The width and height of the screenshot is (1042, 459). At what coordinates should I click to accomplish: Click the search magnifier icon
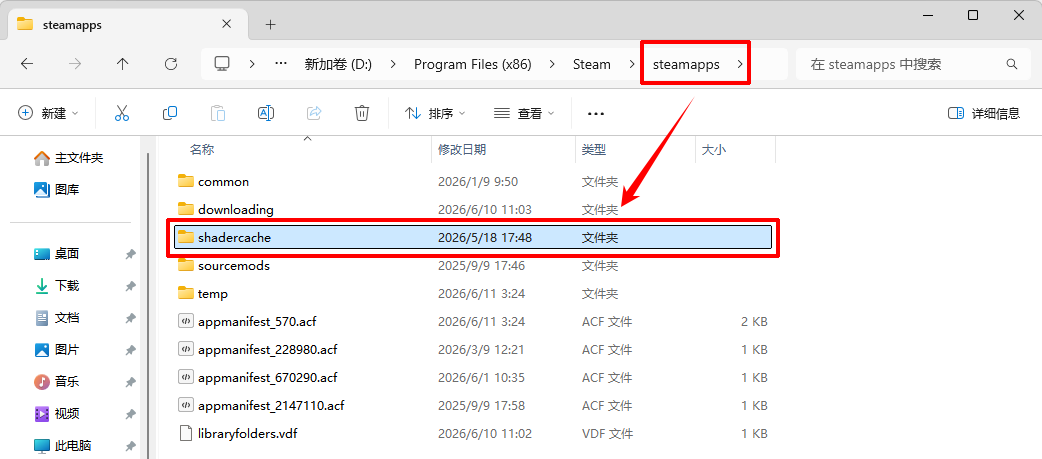1012,64
